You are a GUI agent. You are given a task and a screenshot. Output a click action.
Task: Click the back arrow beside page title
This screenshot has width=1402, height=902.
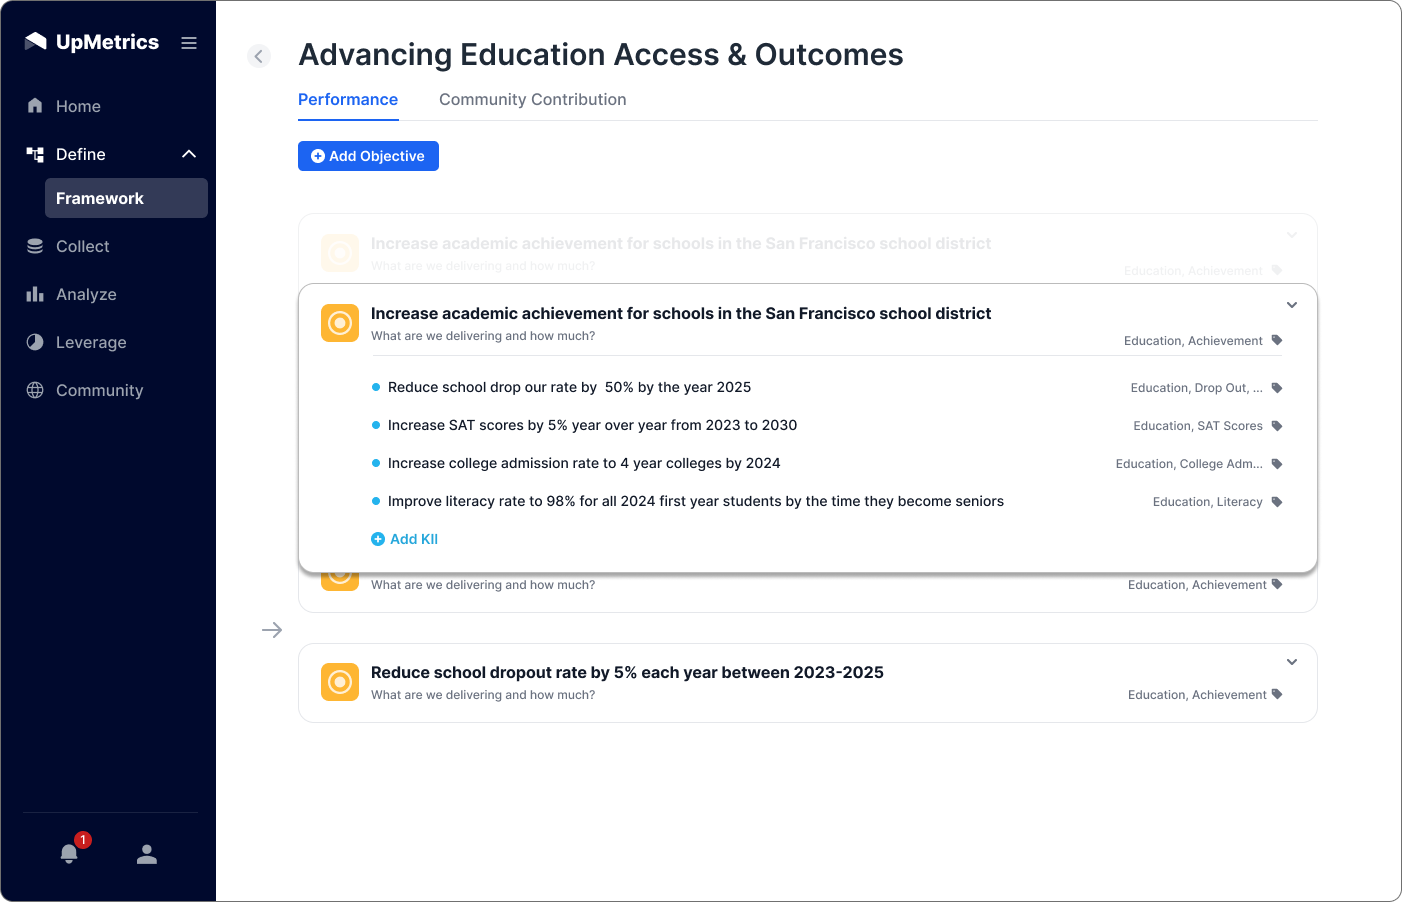pyautogui.click(x=259, y=56)
